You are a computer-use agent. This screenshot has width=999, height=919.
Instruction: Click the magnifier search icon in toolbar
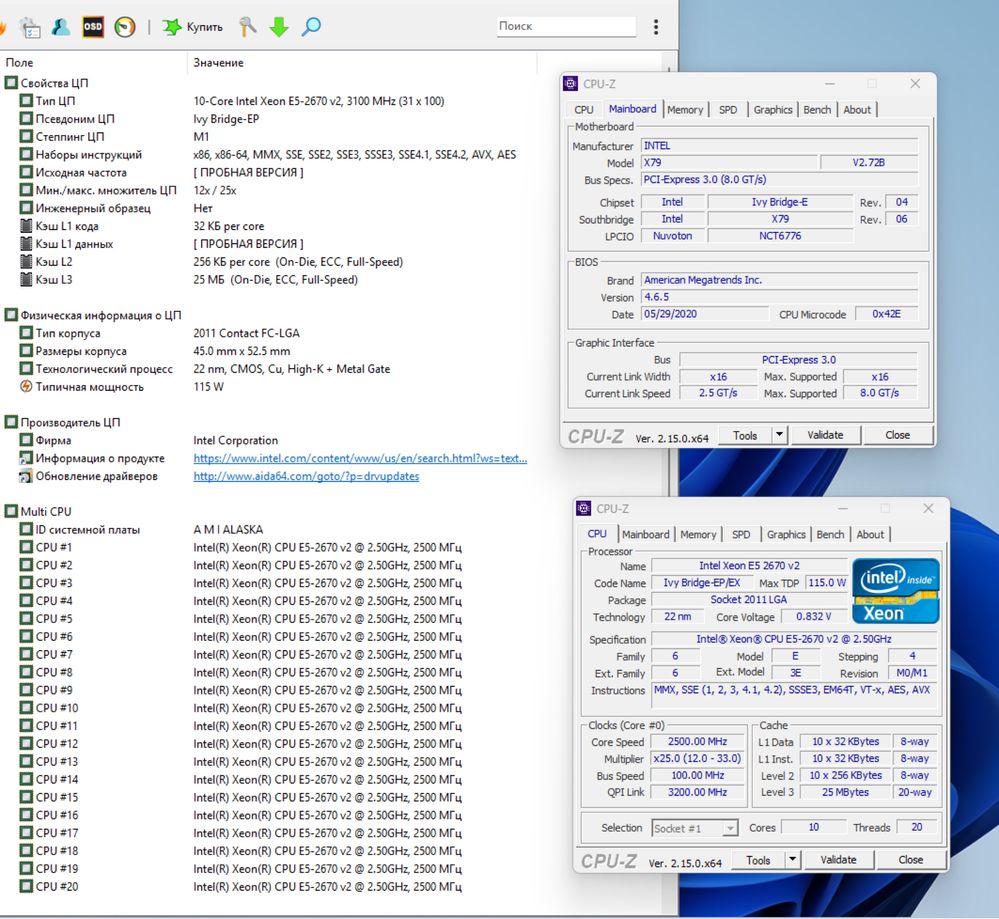tap(311, 27)
